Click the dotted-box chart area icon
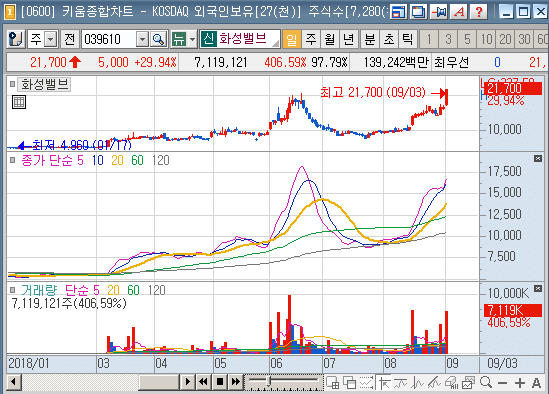Image resolution: width=549 pixels, height=394 pixels. click(366, 382)
